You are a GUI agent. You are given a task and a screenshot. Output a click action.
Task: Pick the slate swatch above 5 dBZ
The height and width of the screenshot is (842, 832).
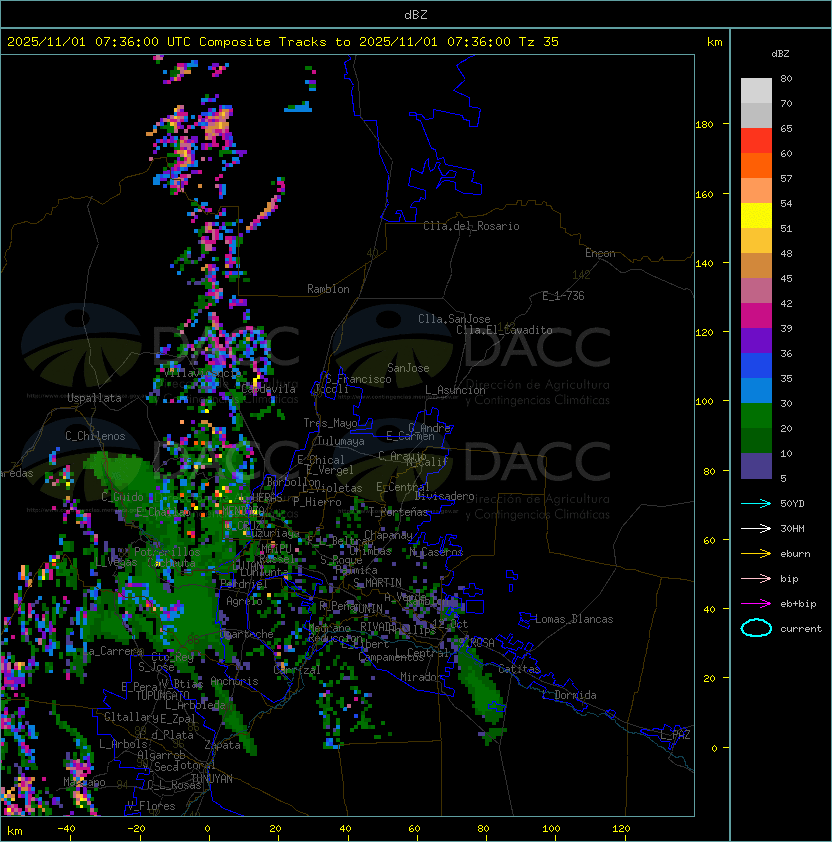(x=756, y=466)
